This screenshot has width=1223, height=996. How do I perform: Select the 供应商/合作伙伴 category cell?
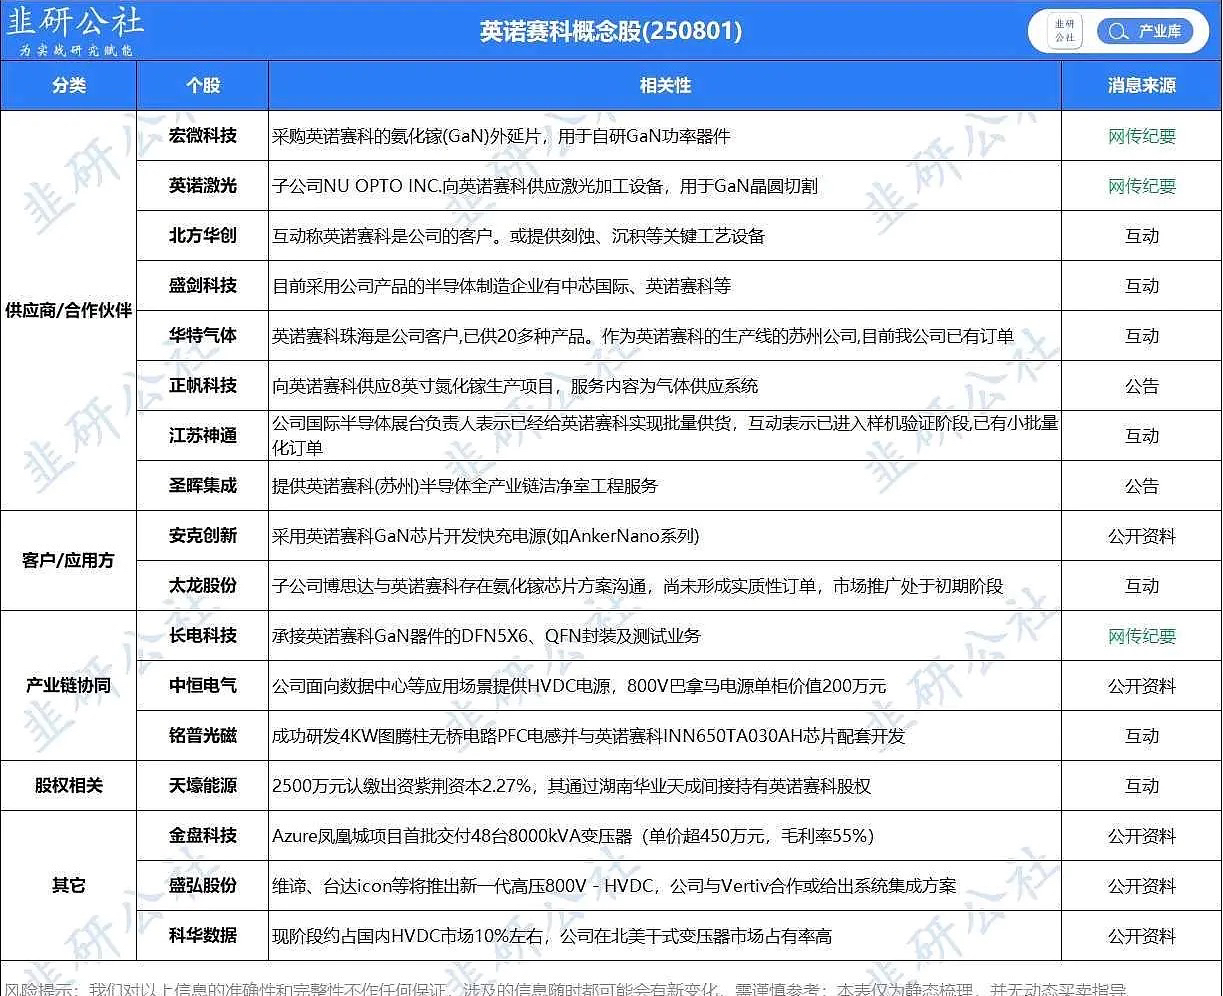pyautogui.click(x=69, y=310)
